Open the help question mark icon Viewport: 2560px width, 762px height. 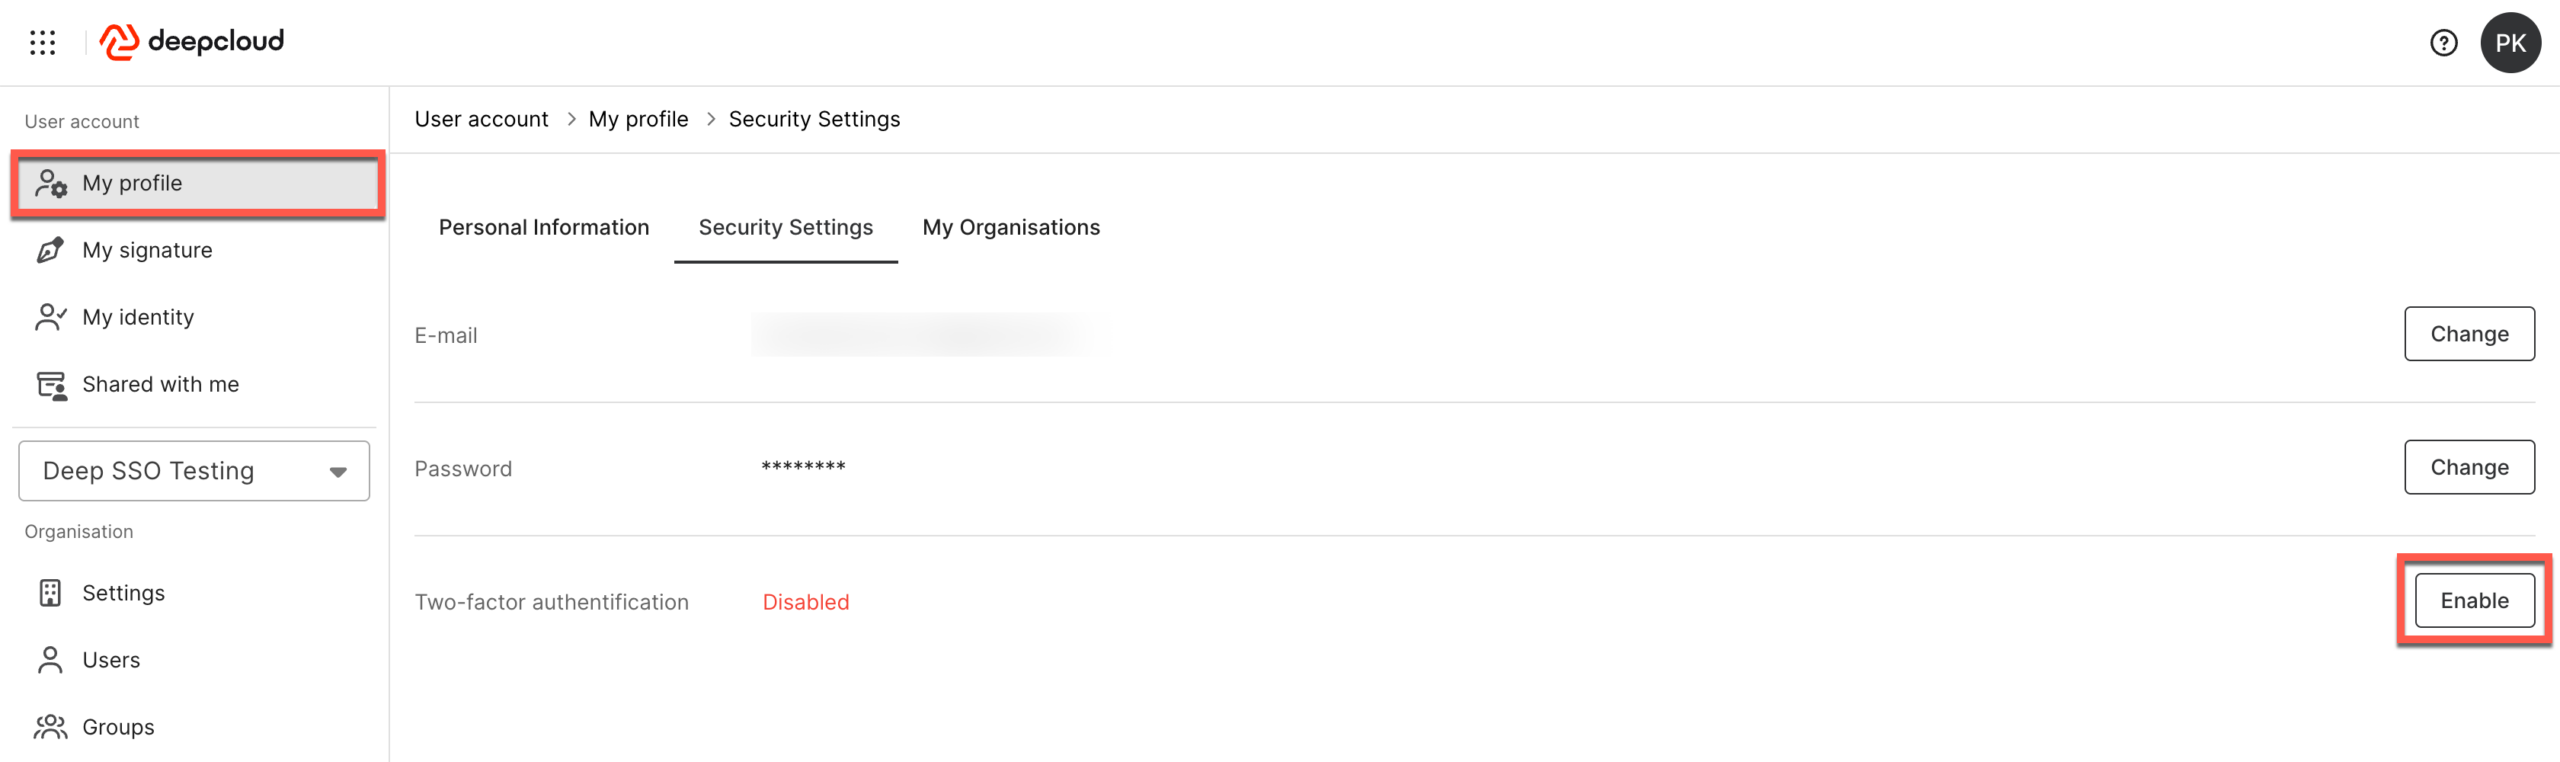click(2443, 43)
